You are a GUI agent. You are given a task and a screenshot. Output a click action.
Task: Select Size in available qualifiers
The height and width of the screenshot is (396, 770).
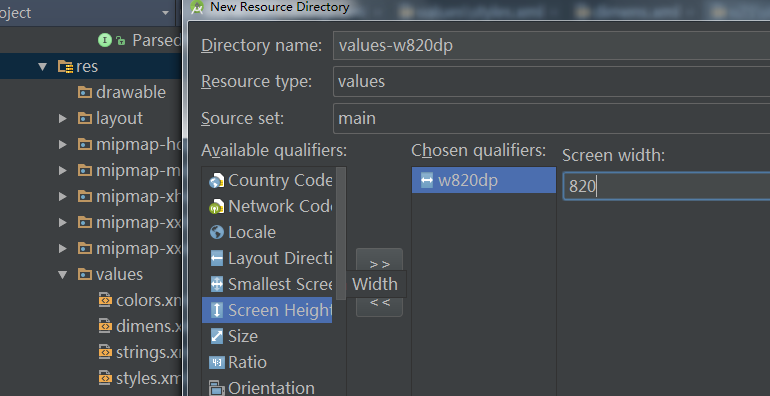click(267, 336)
